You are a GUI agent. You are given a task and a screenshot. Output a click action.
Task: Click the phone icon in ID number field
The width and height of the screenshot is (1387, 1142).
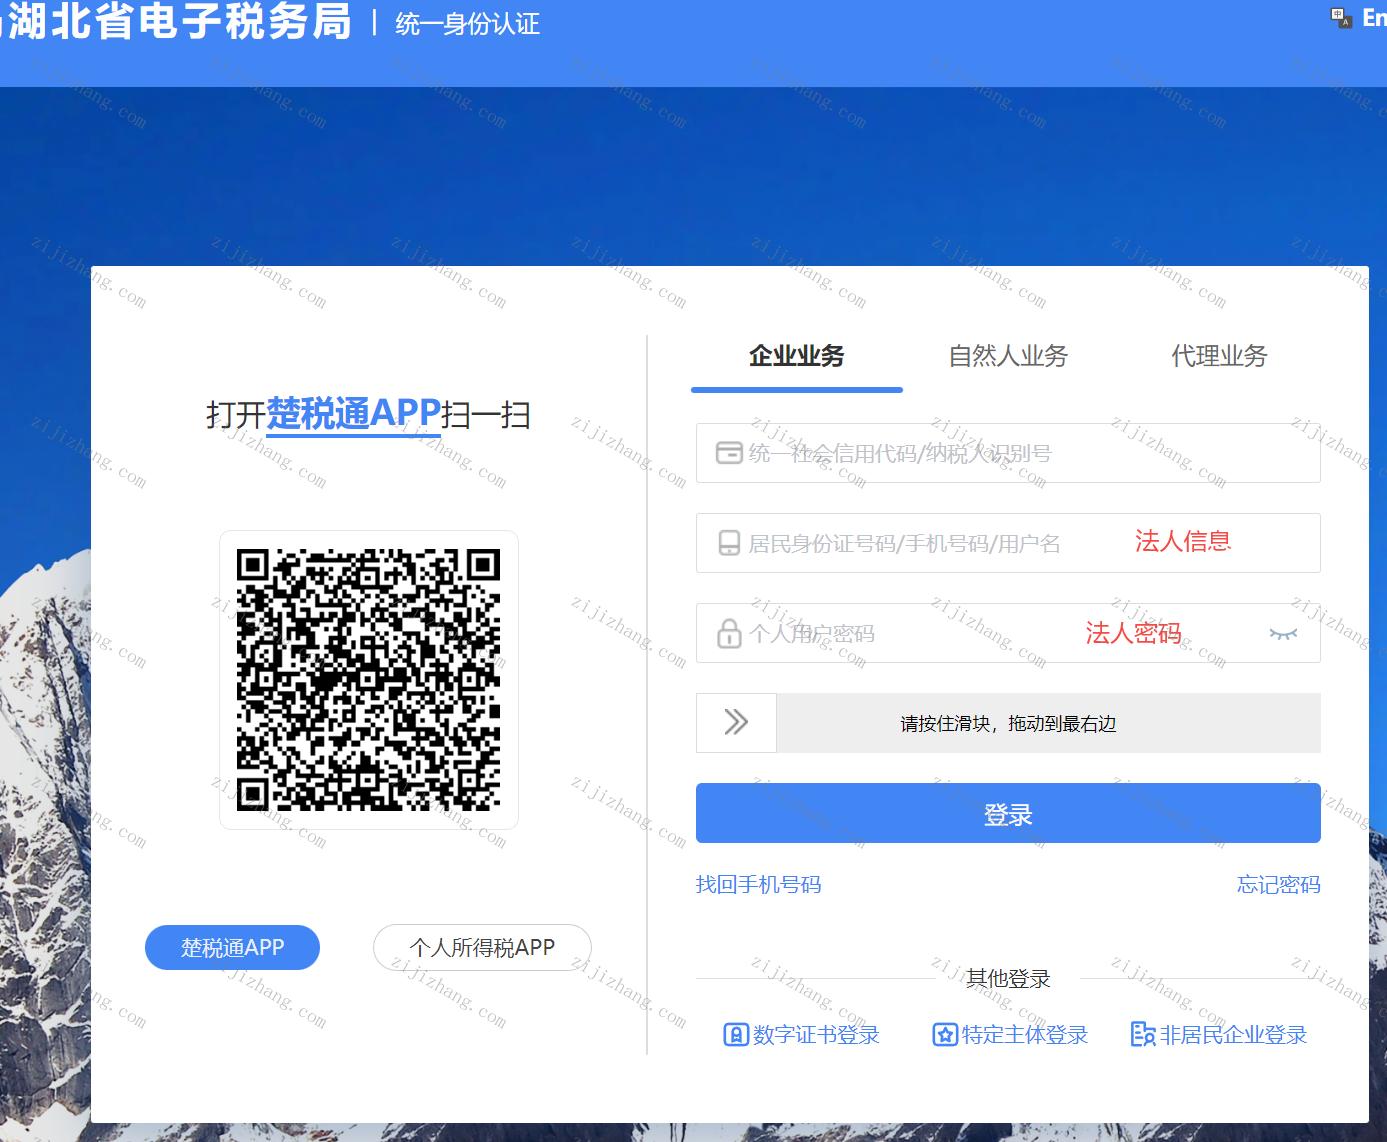click(729, 543)
